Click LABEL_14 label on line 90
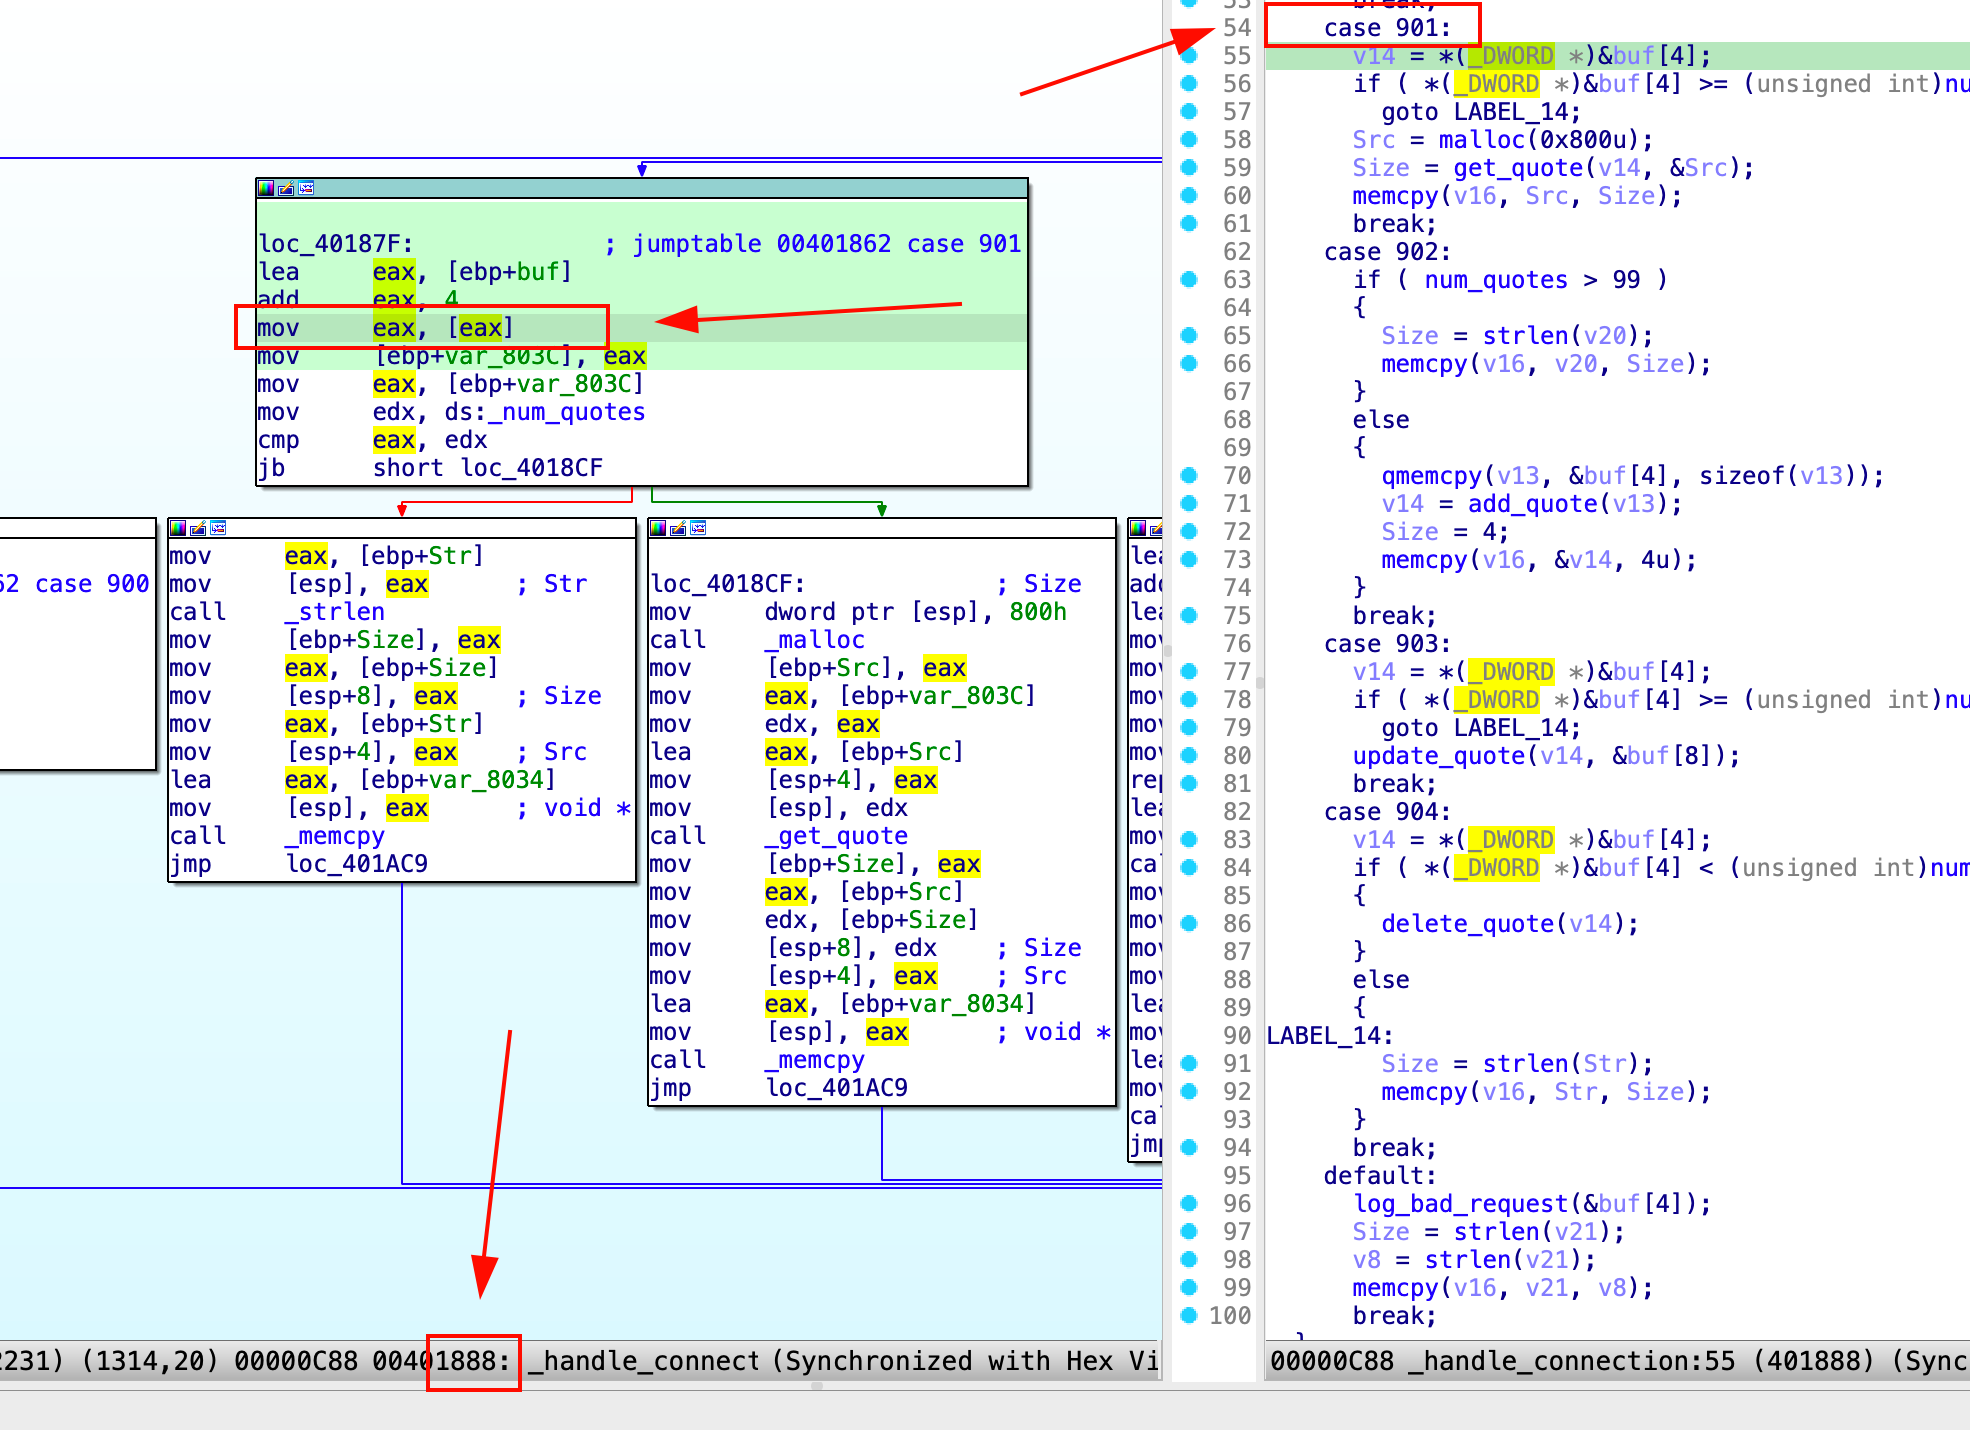The width and height of the screenshot is (1970, 1430). coord(1329,1036)
